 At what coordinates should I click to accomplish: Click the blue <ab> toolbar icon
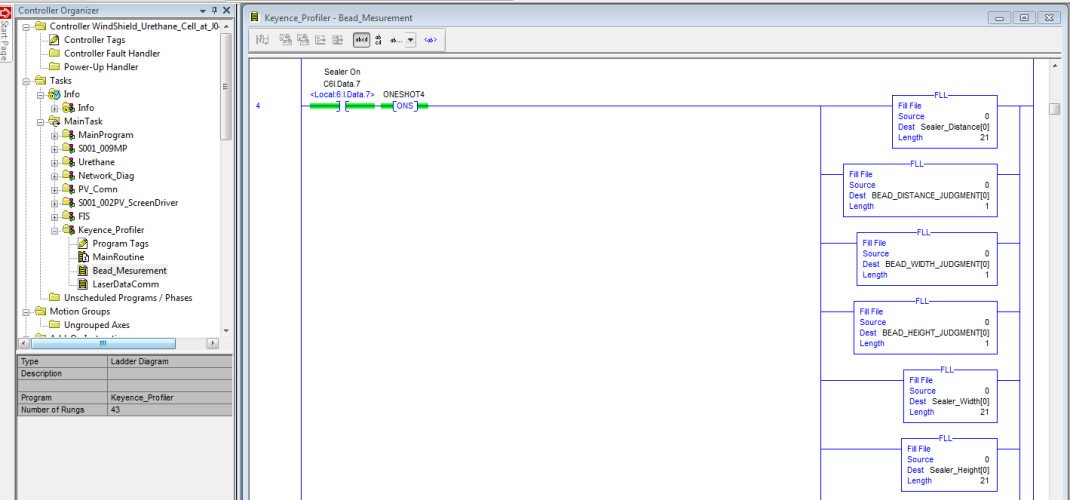click(x=430, y=40)
